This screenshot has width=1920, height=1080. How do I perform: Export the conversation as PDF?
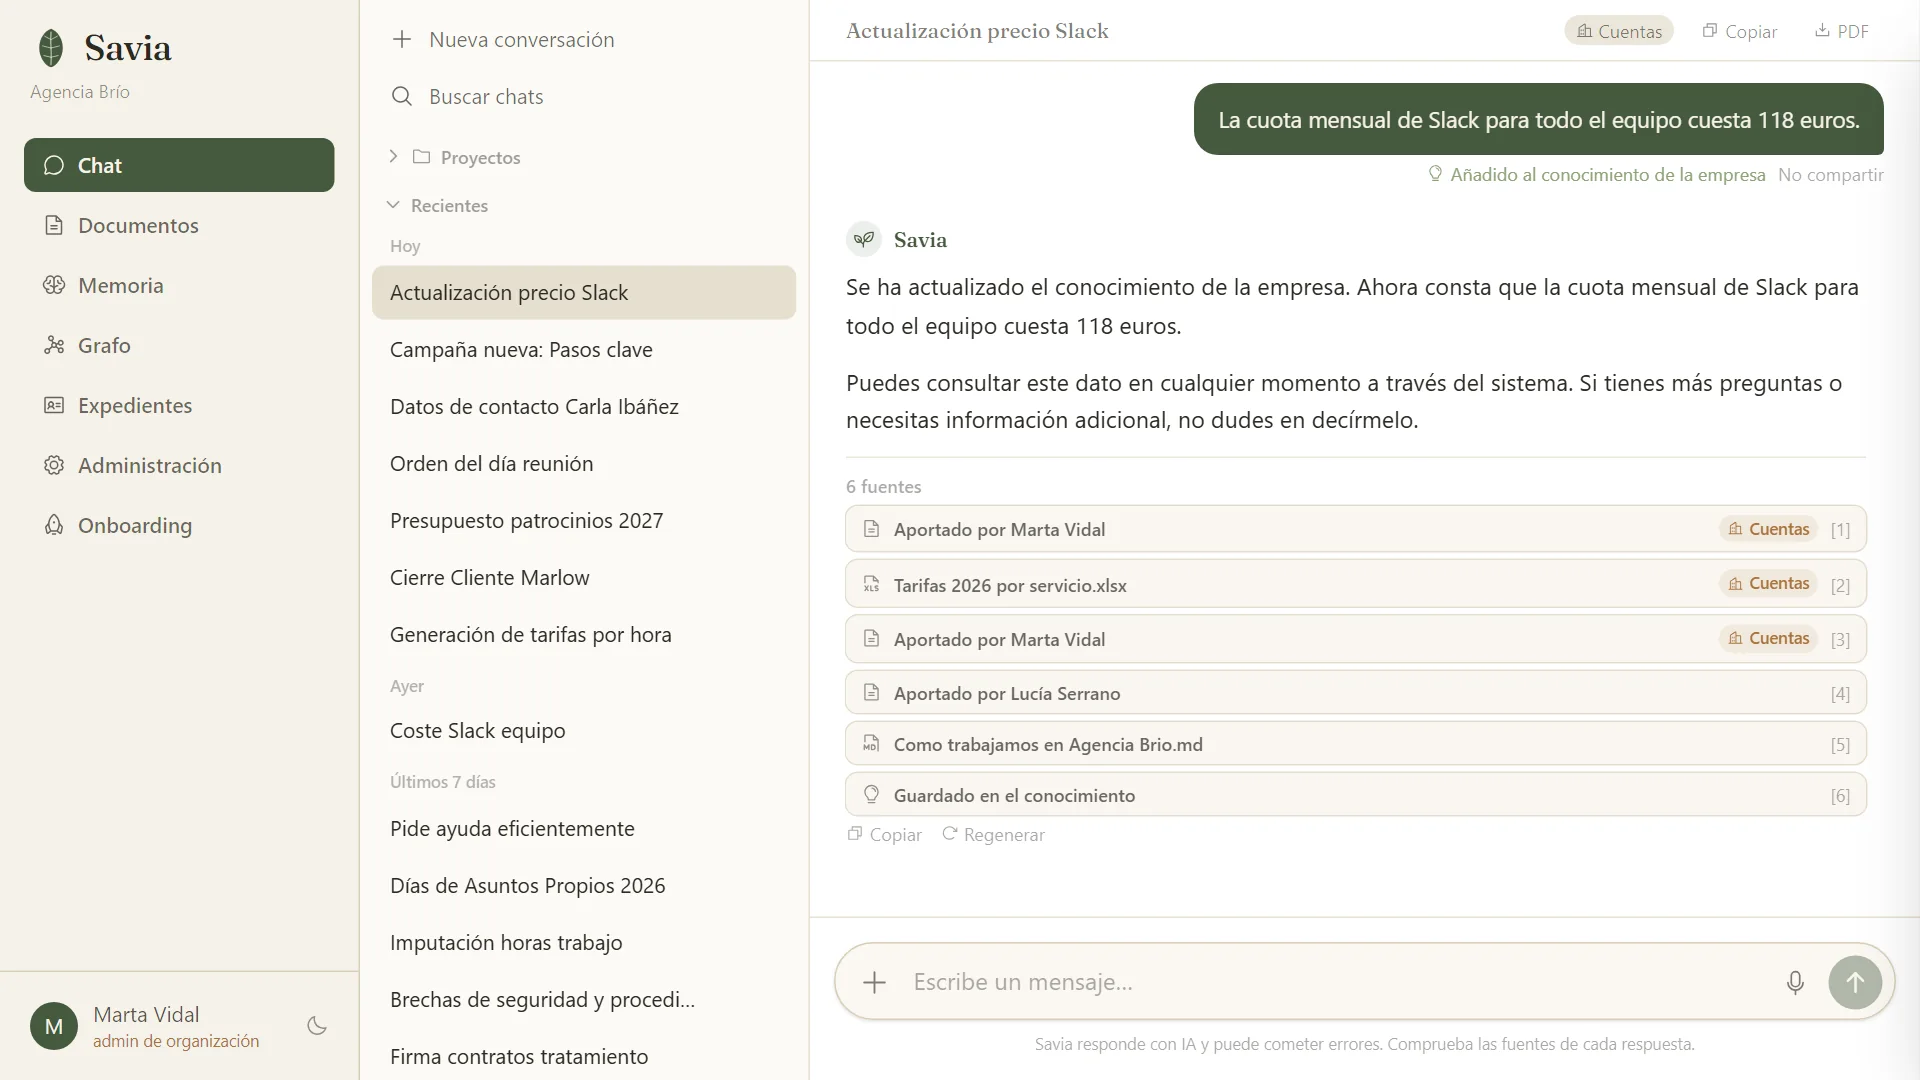click(x=1842, y=31)
